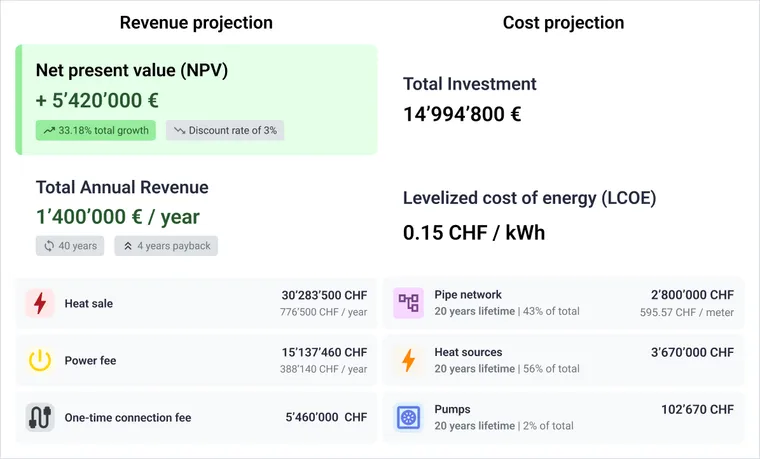Click the 15'137'460 CHF amount
The image size is (760, 459).
click(324, 352)
